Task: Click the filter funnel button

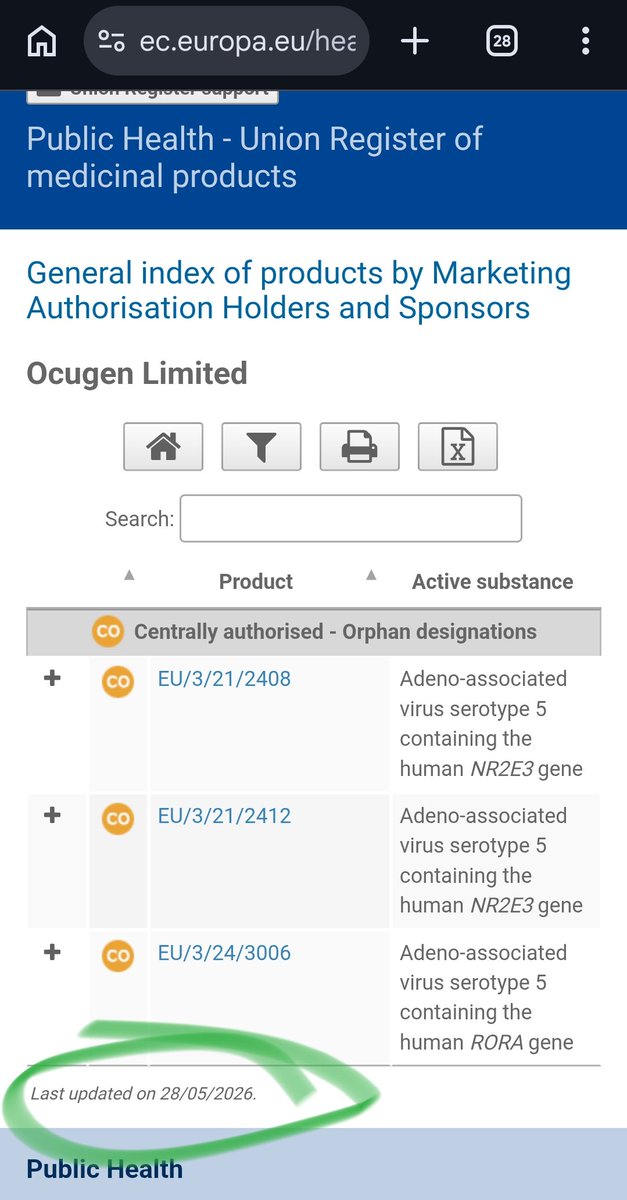Action: [x=261, y=447]
